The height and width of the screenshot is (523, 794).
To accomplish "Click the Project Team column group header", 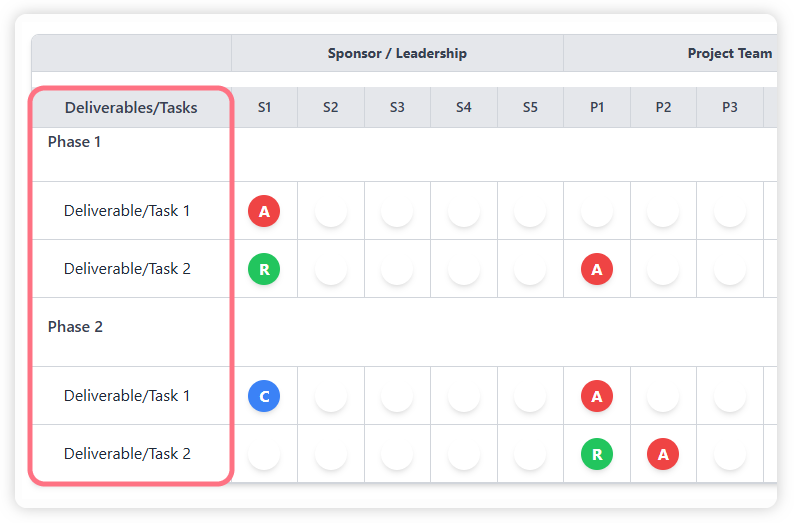I will [x=729, y=54].
